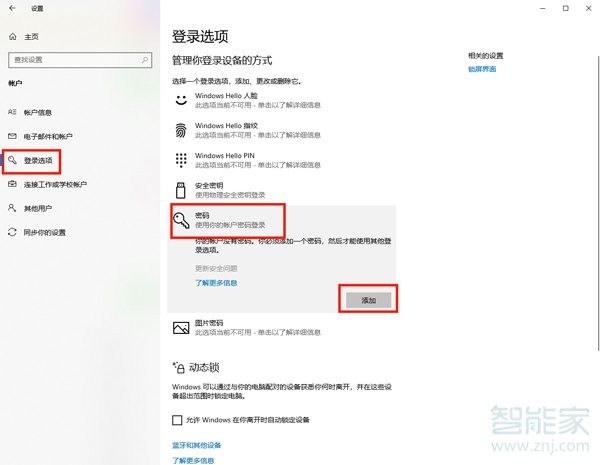Go to 主页 (Home) in the sidebar

(x=29, y=36)
